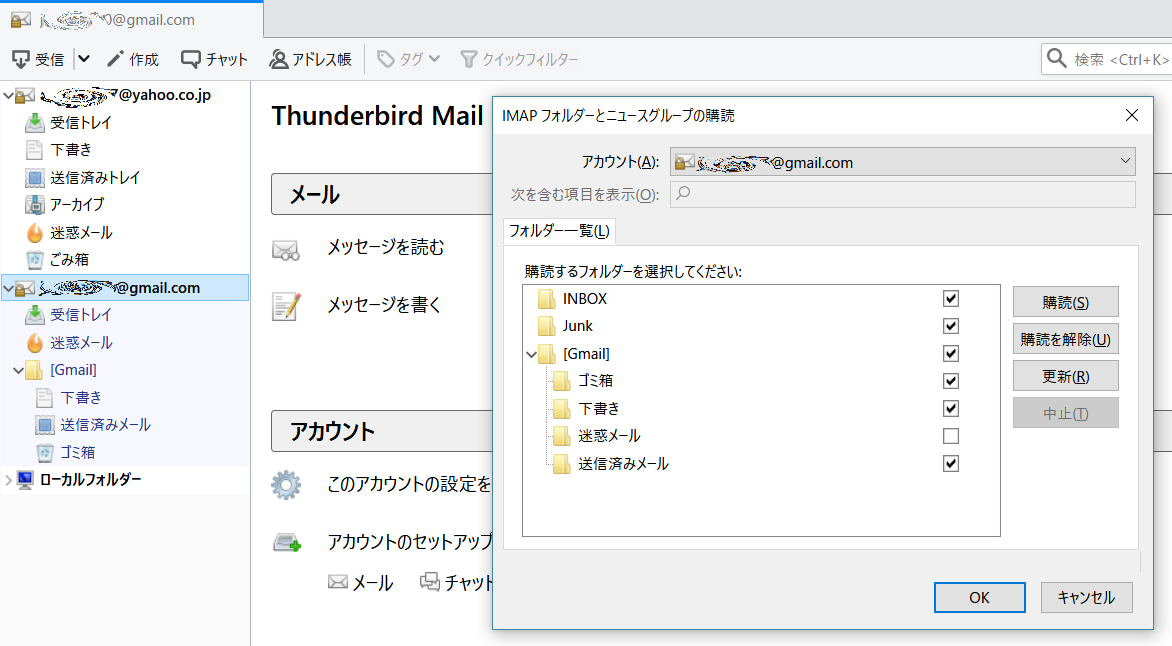This screenshot has width=1172, height=646.
Task: Select the INBOX folder icon in dialog
Action: point(546,299)
